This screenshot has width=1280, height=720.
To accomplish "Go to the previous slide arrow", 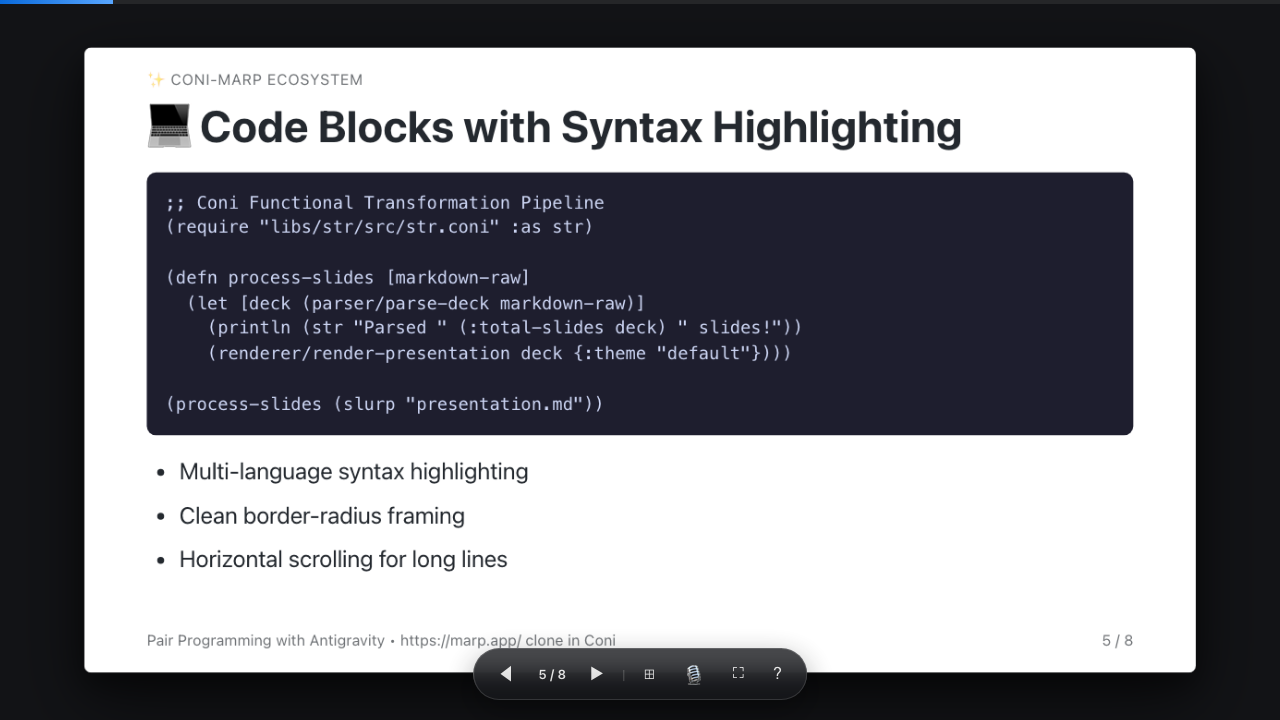I will [506, 674].
